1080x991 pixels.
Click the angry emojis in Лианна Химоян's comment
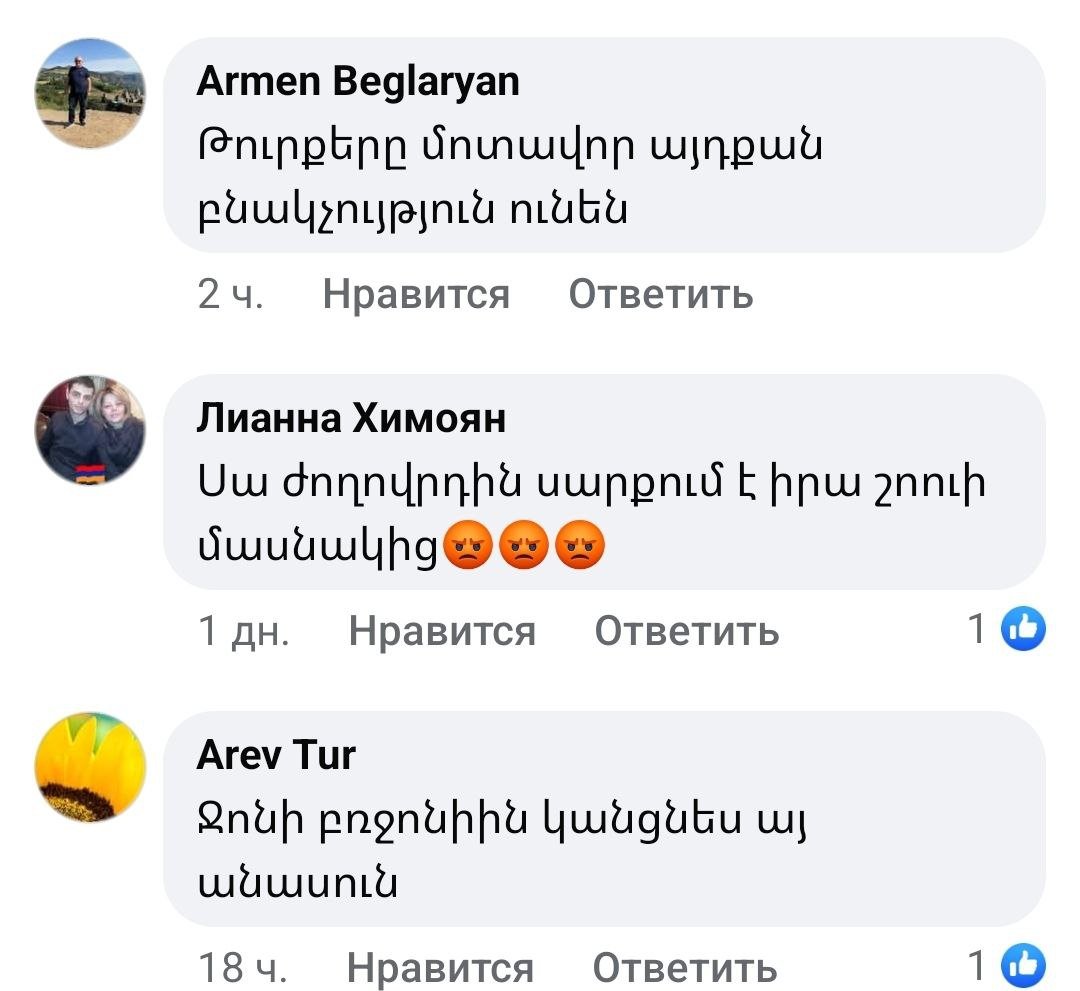point(523,545)
